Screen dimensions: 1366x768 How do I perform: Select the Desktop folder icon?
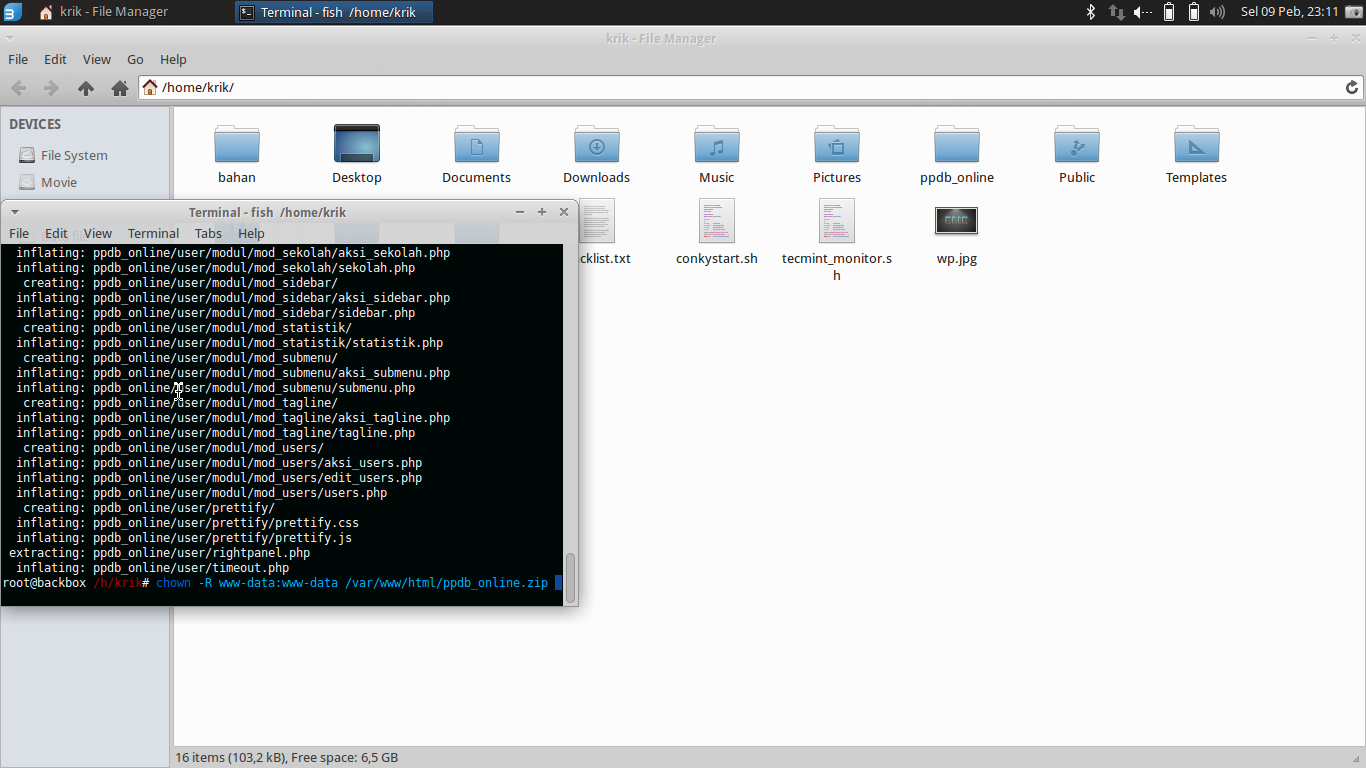[357, 144]
